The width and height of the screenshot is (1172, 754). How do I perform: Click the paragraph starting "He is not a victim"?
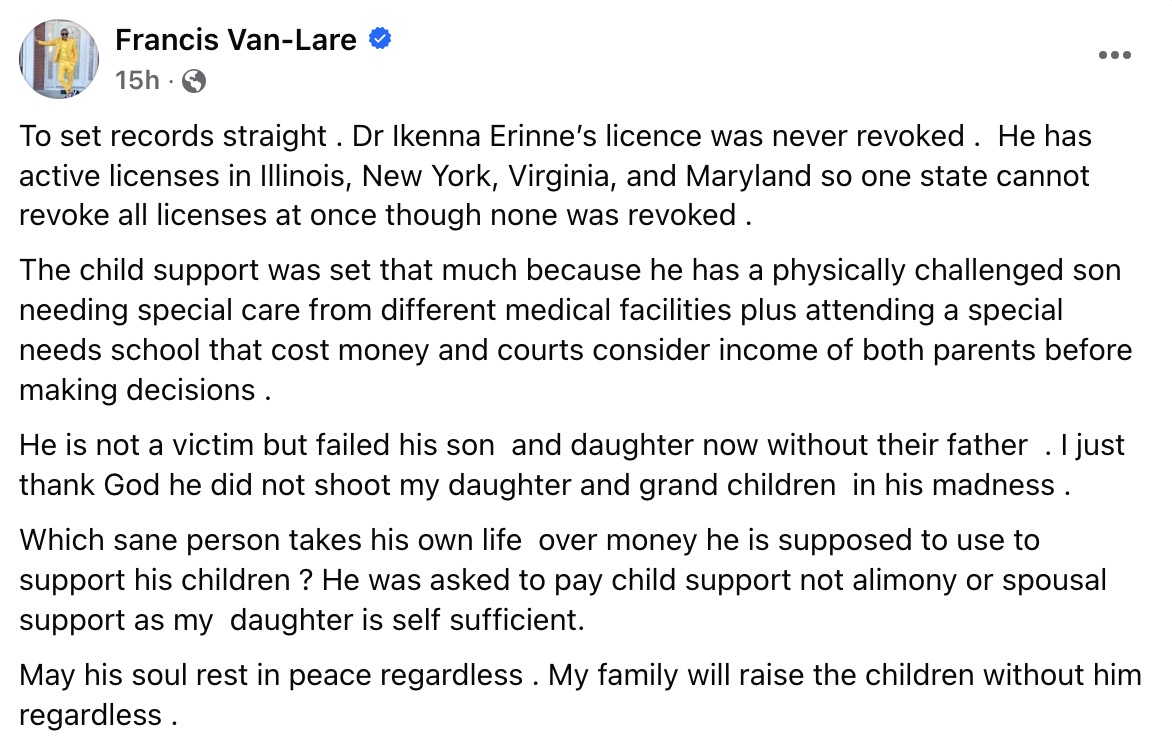pos(568,465)
